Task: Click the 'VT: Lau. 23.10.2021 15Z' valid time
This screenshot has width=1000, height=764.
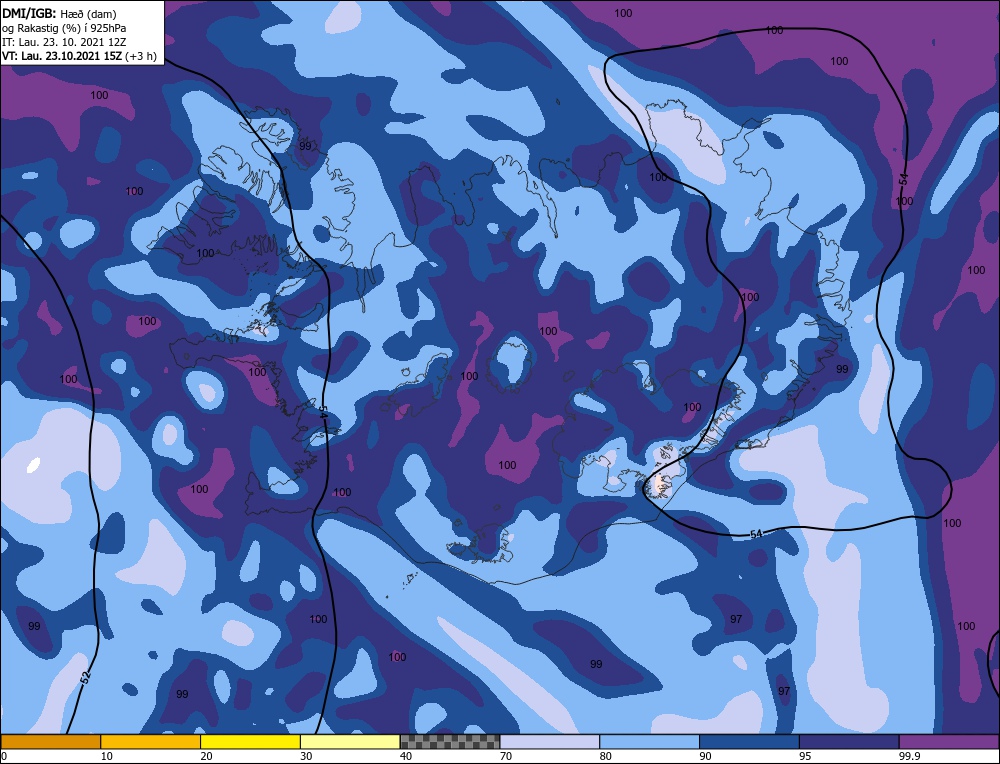Action: [63, 56]
